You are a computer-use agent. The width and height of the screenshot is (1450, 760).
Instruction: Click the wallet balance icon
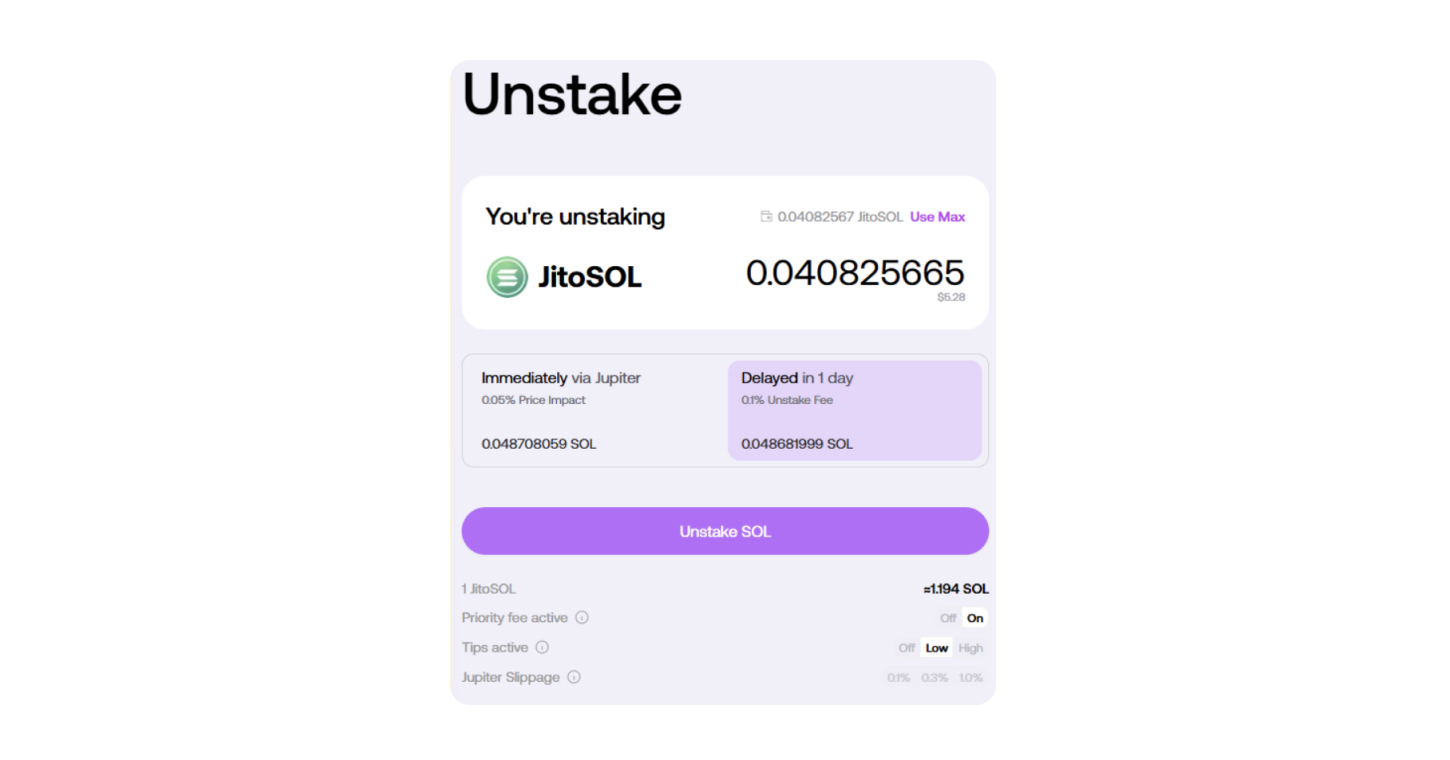767,217
